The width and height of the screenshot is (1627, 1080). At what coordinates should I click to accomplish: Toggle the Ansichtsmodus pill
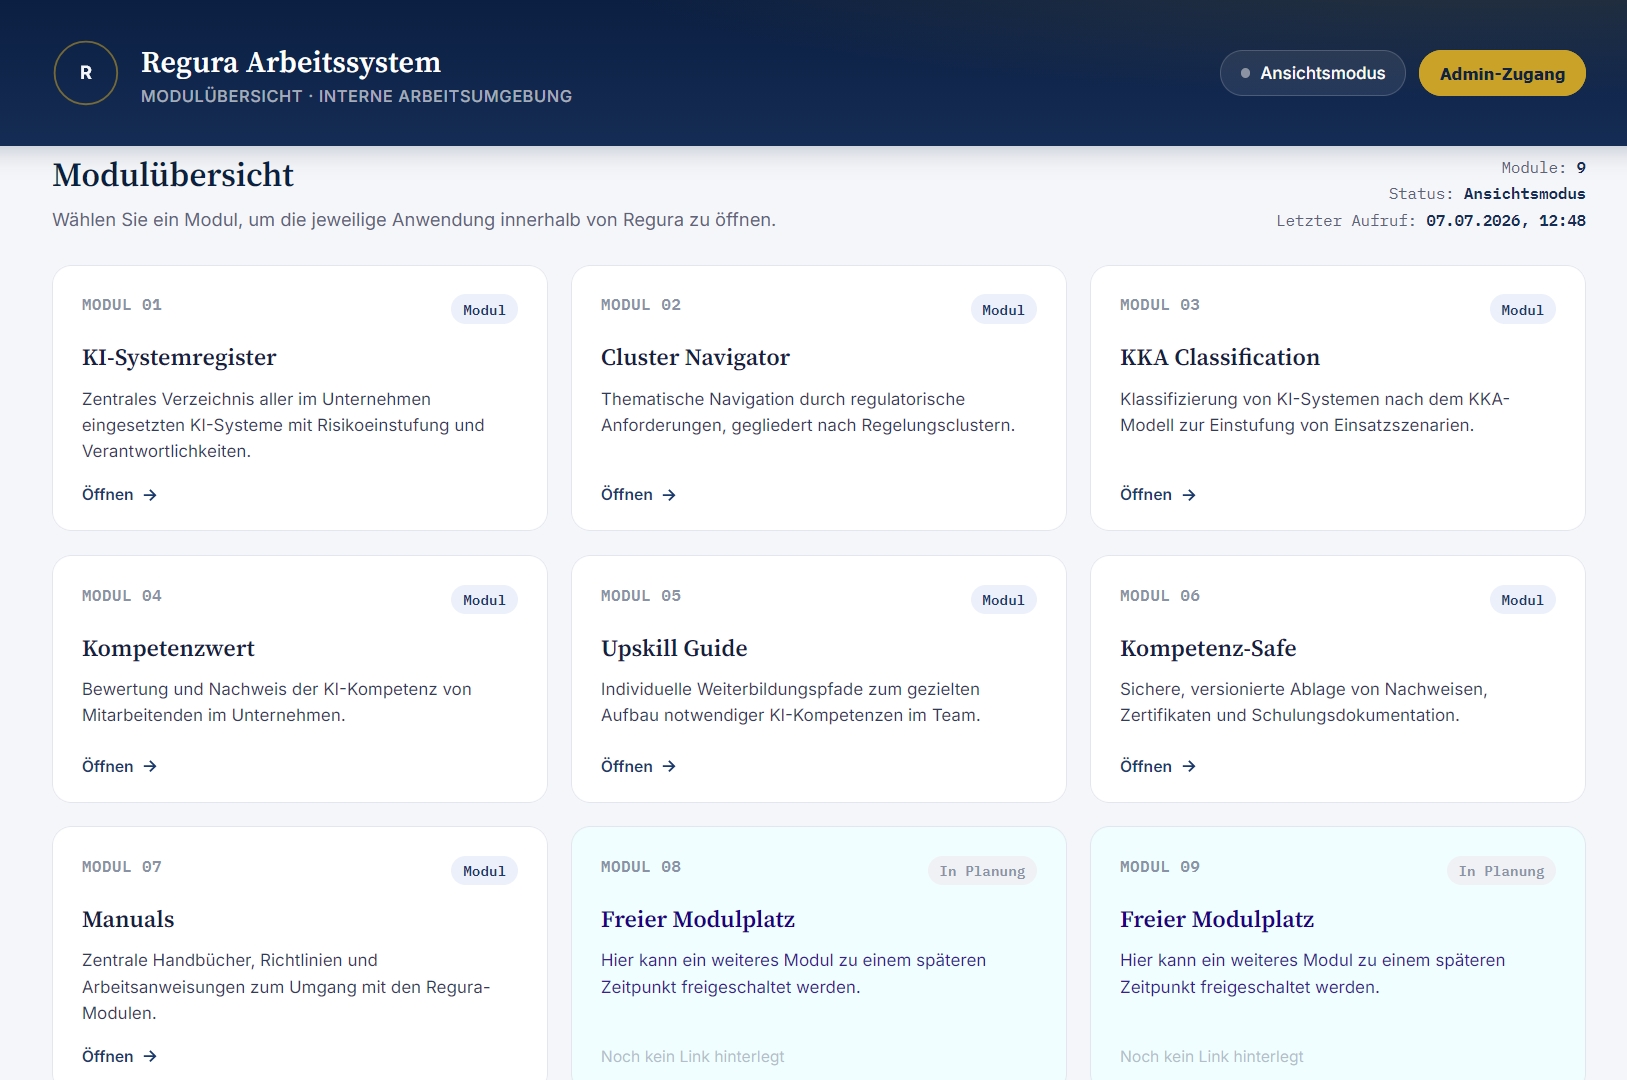click(x=1312, y=73)
